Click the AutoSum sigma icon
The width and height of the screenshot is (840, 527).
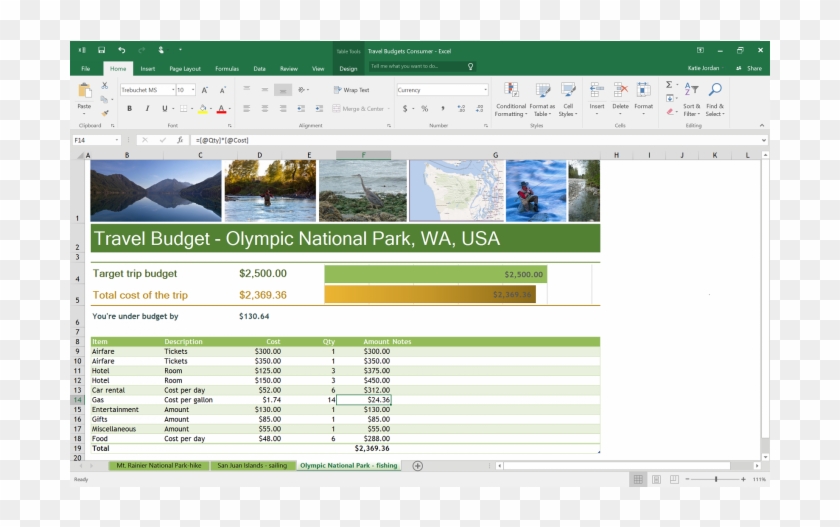[x=669, y=85]
